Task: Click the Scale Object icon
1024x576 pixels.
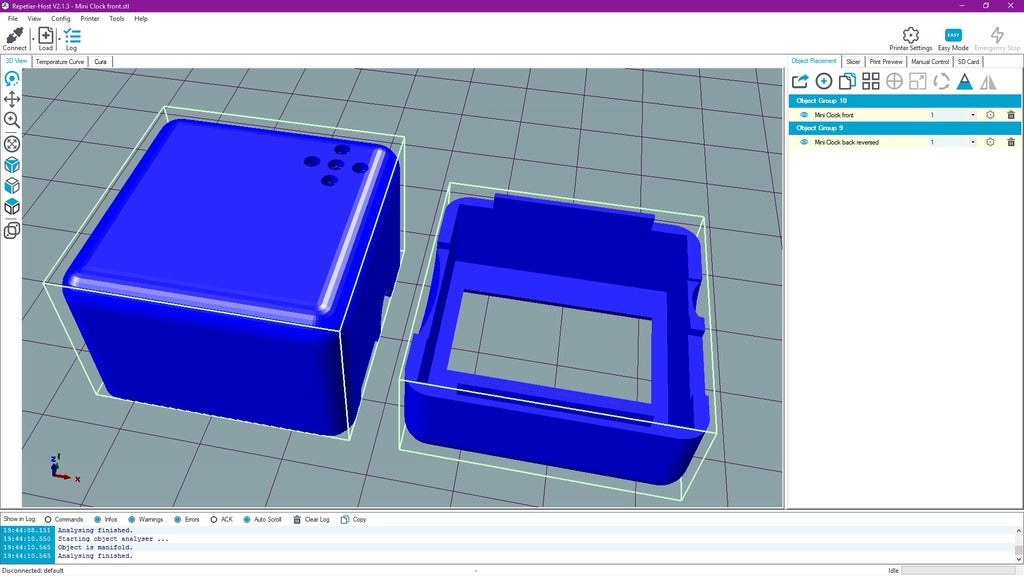Action: (918, 81)
